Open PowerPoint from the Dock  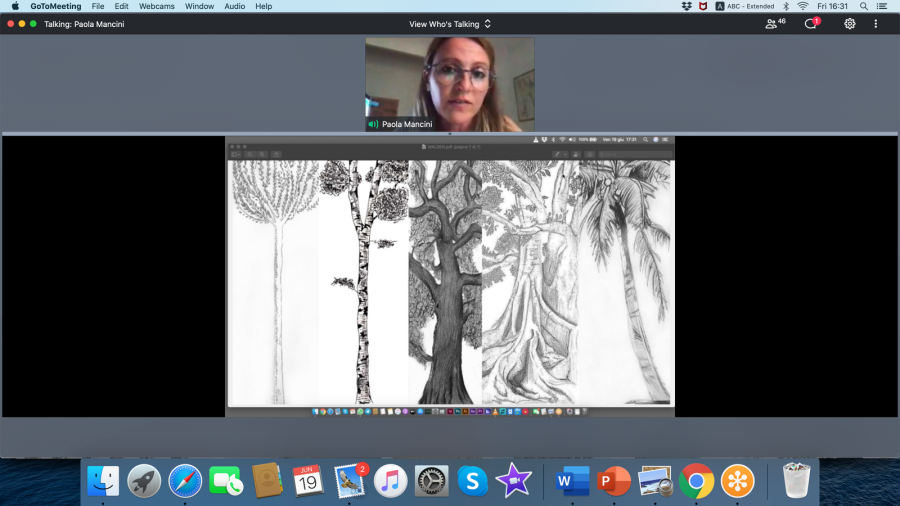pos(614,481)
